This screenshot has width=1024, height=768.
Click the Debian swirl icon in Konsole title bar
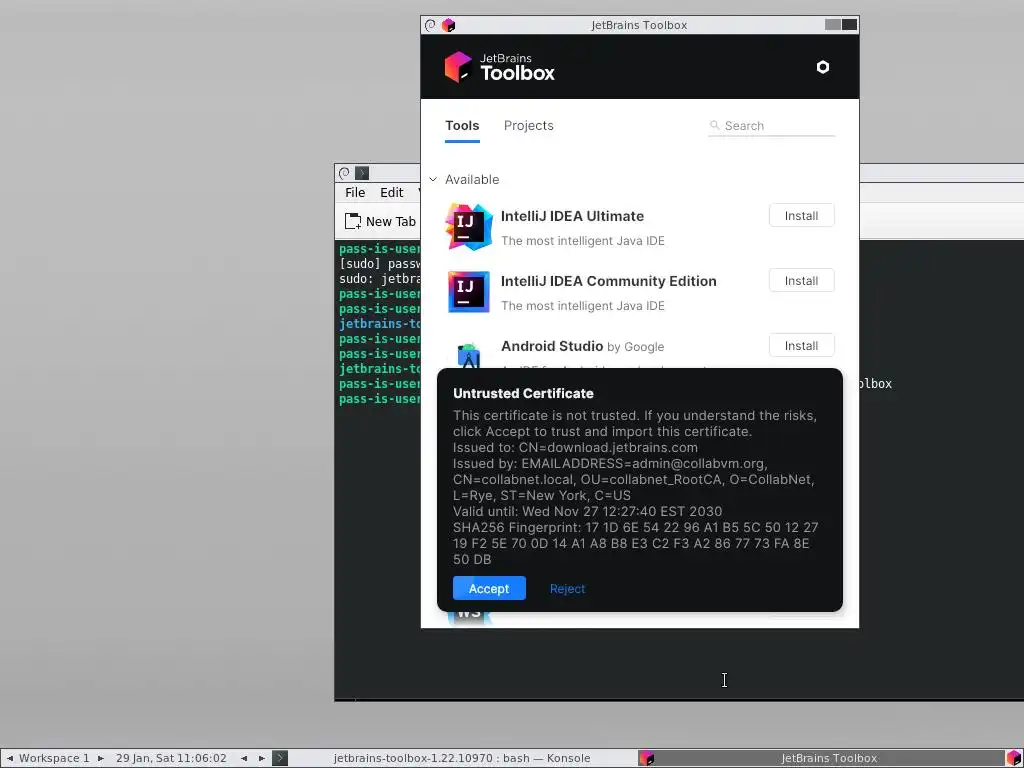[344, 173]
